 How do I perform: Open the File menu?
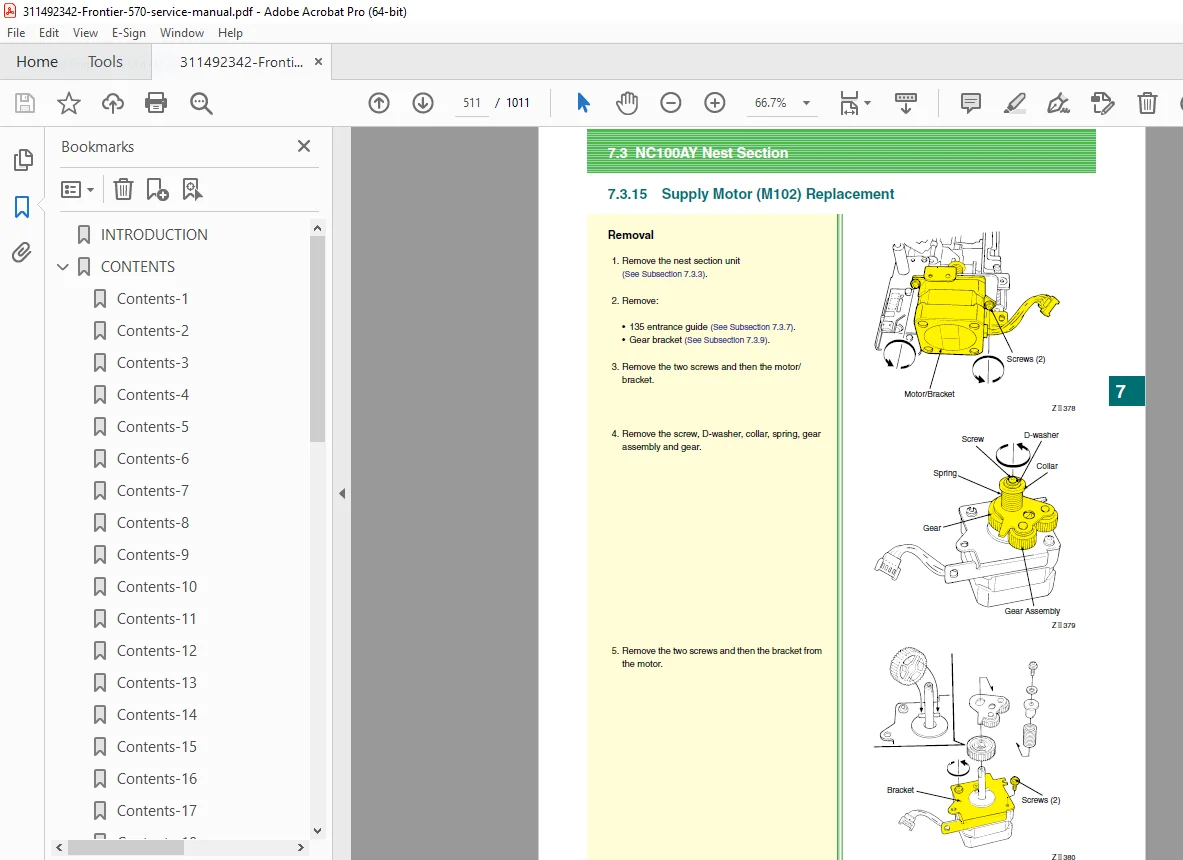coord(16,33)
